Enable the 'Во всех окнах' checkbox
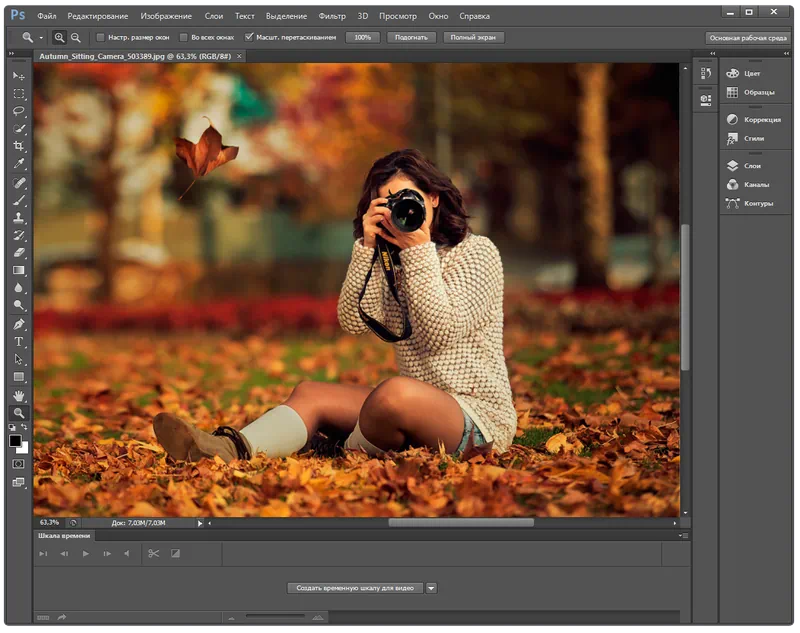The height and width of the screenshot is (633, 800). coord(182,37)
